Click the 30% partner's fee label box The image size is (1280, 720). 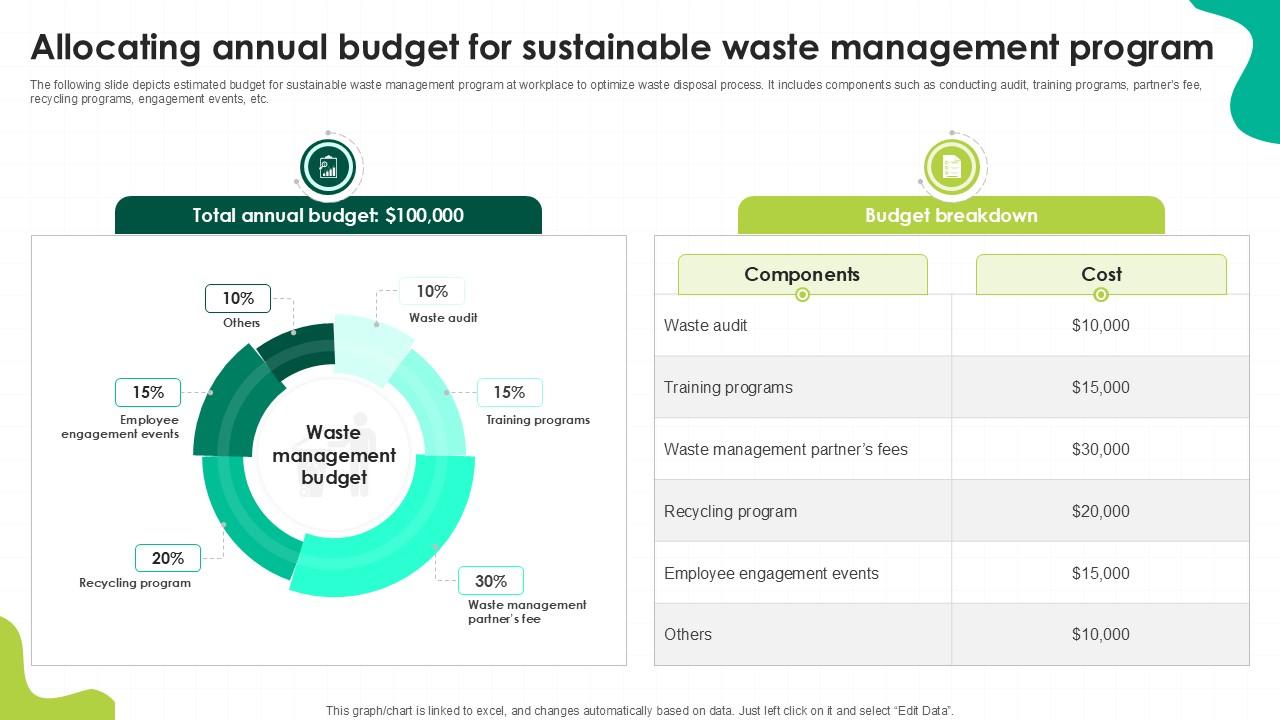(x=491, y=581)
